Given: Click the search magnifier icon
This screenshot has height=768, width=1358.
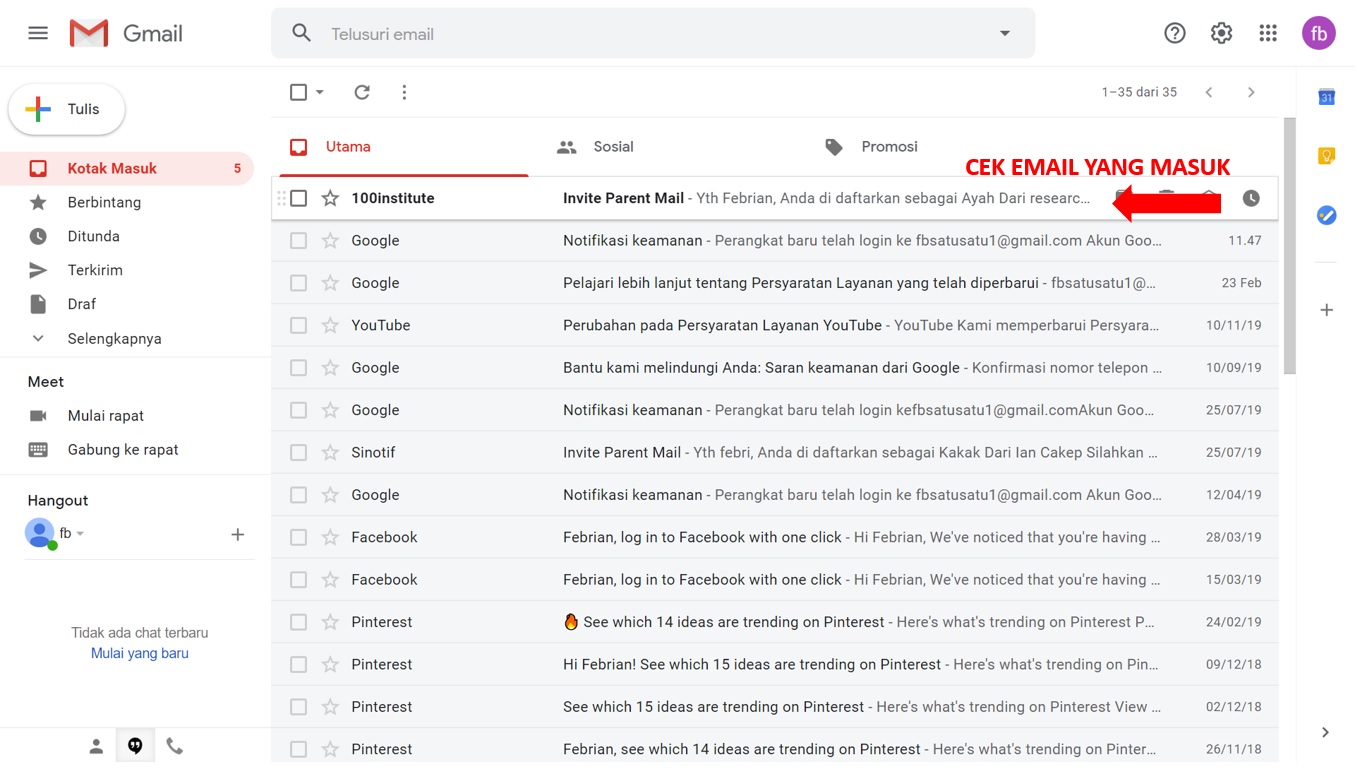Looking at the screenshot, I should pos(301,33).
